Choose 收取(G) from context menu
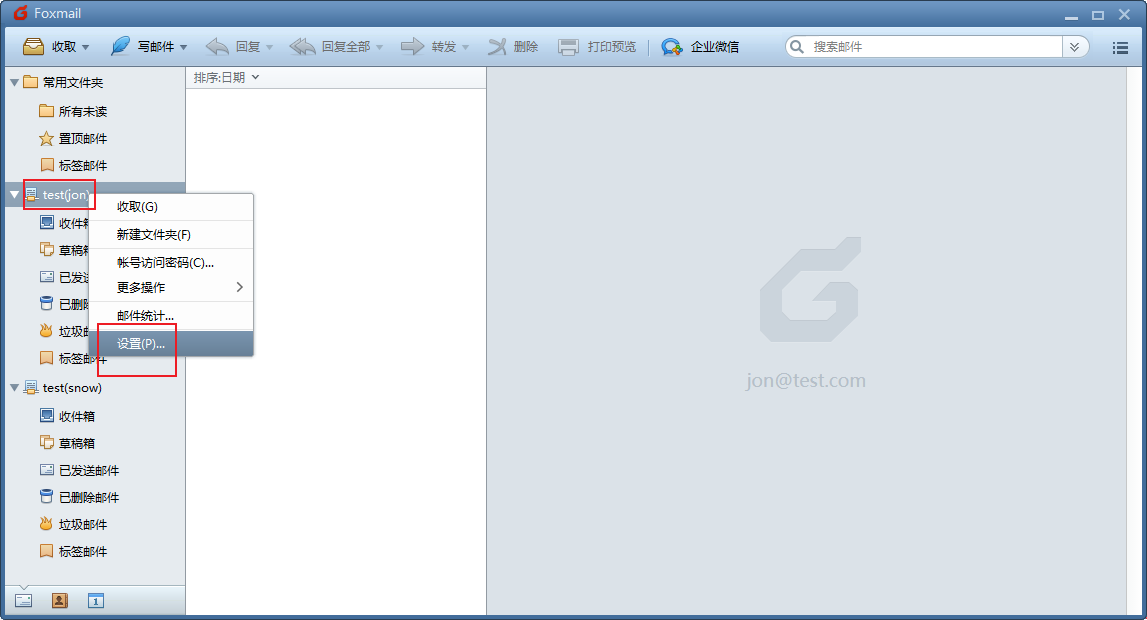1147x620 pixels. click(x=171, y=207)
